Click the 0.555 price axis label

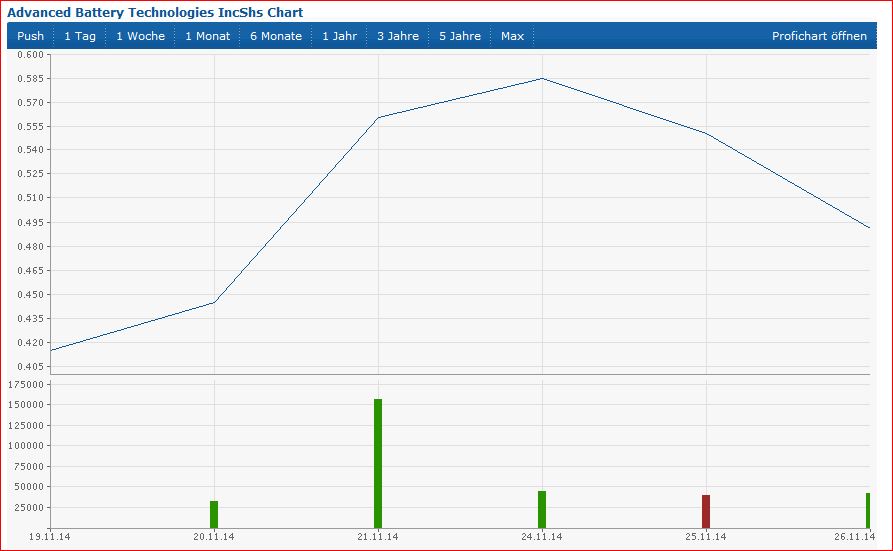[x=30, y=126]
